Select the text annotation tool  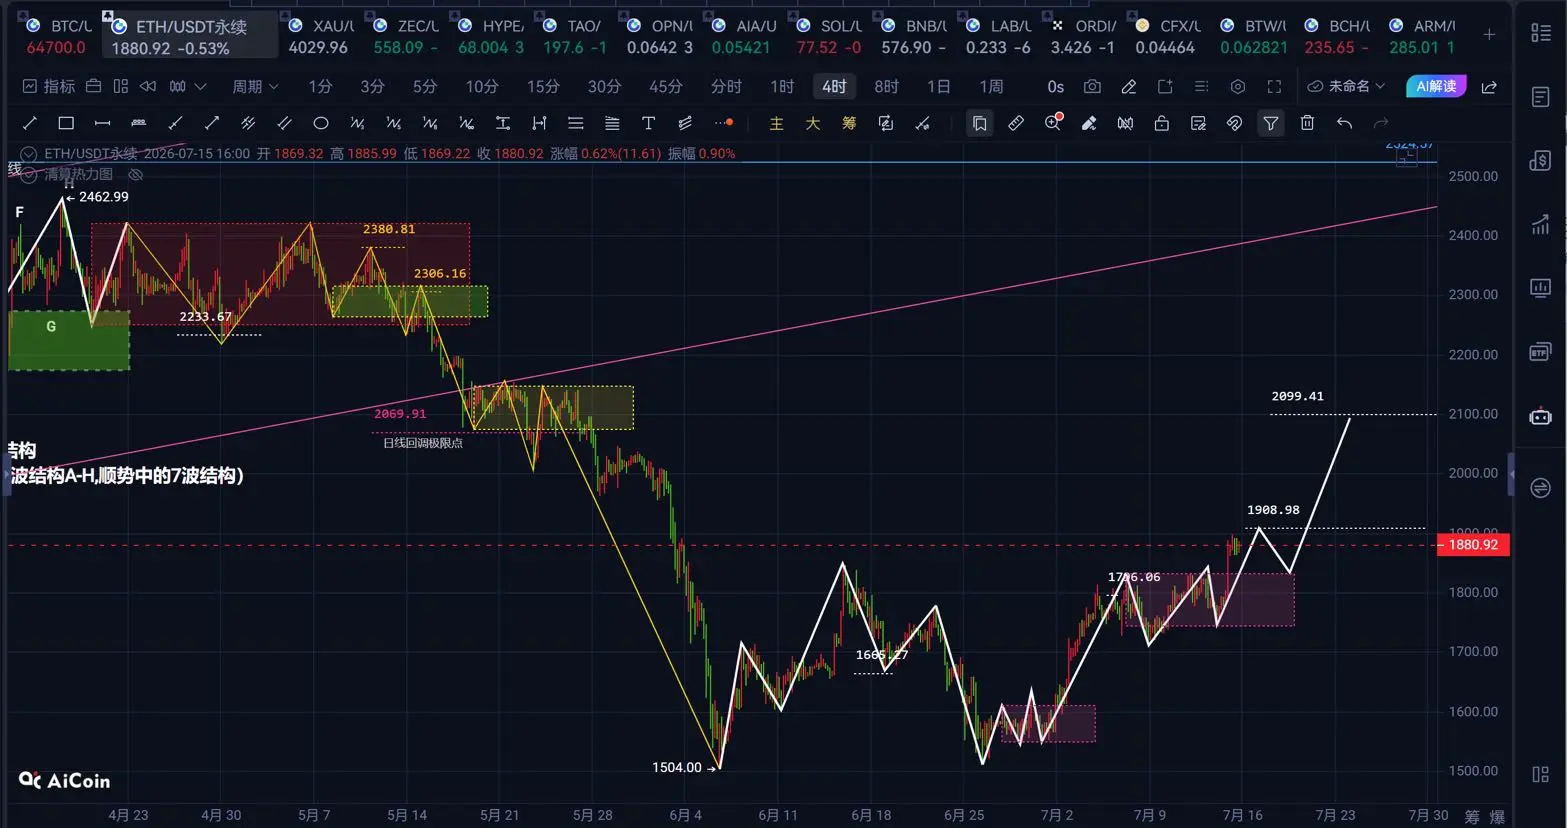[648, 123]
